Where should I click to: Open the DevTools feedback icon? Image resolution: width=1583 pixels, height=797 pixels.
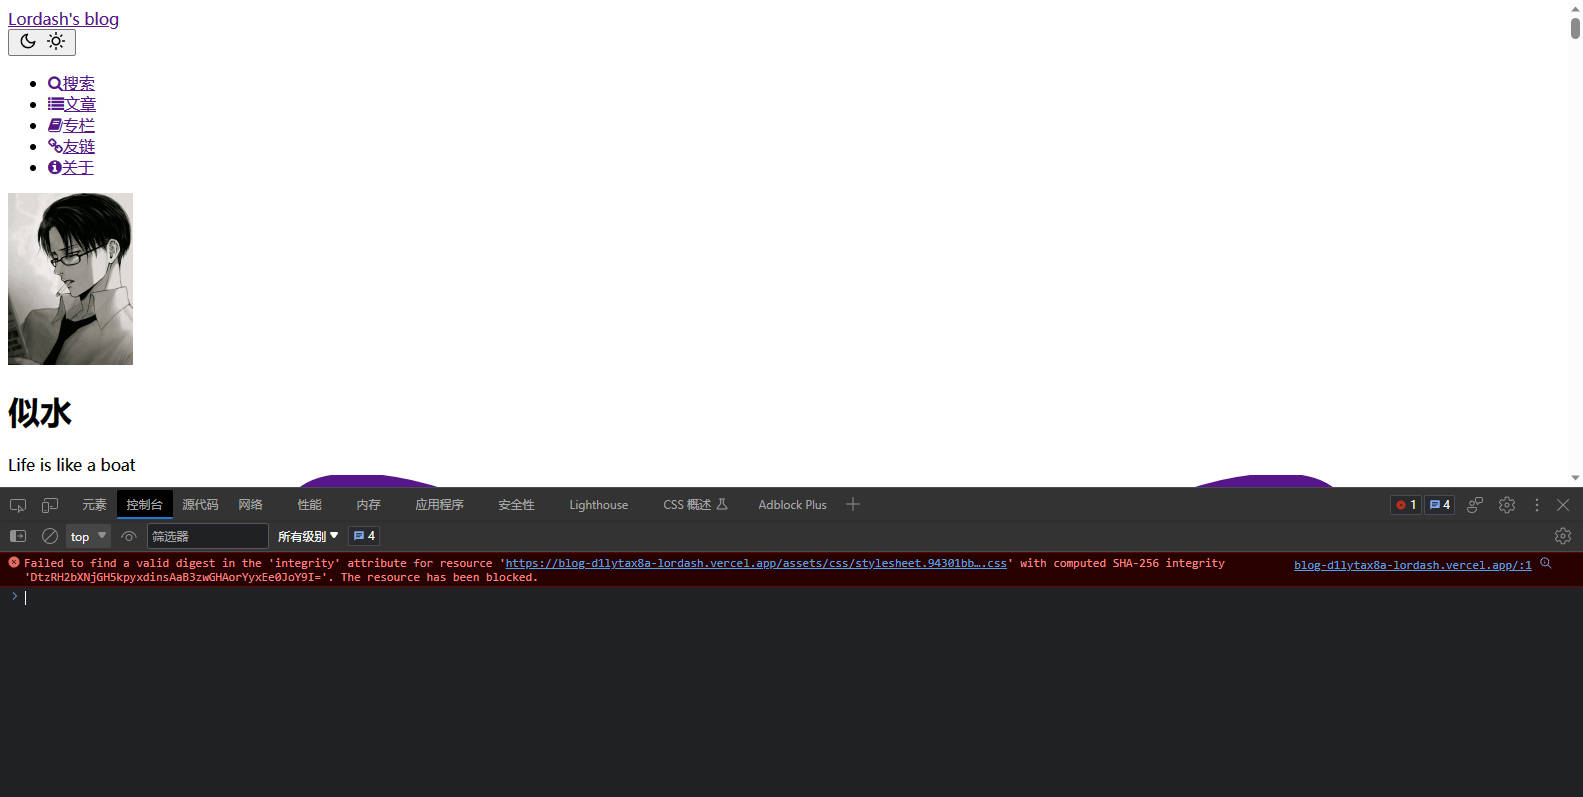(x=1475, y=506)
